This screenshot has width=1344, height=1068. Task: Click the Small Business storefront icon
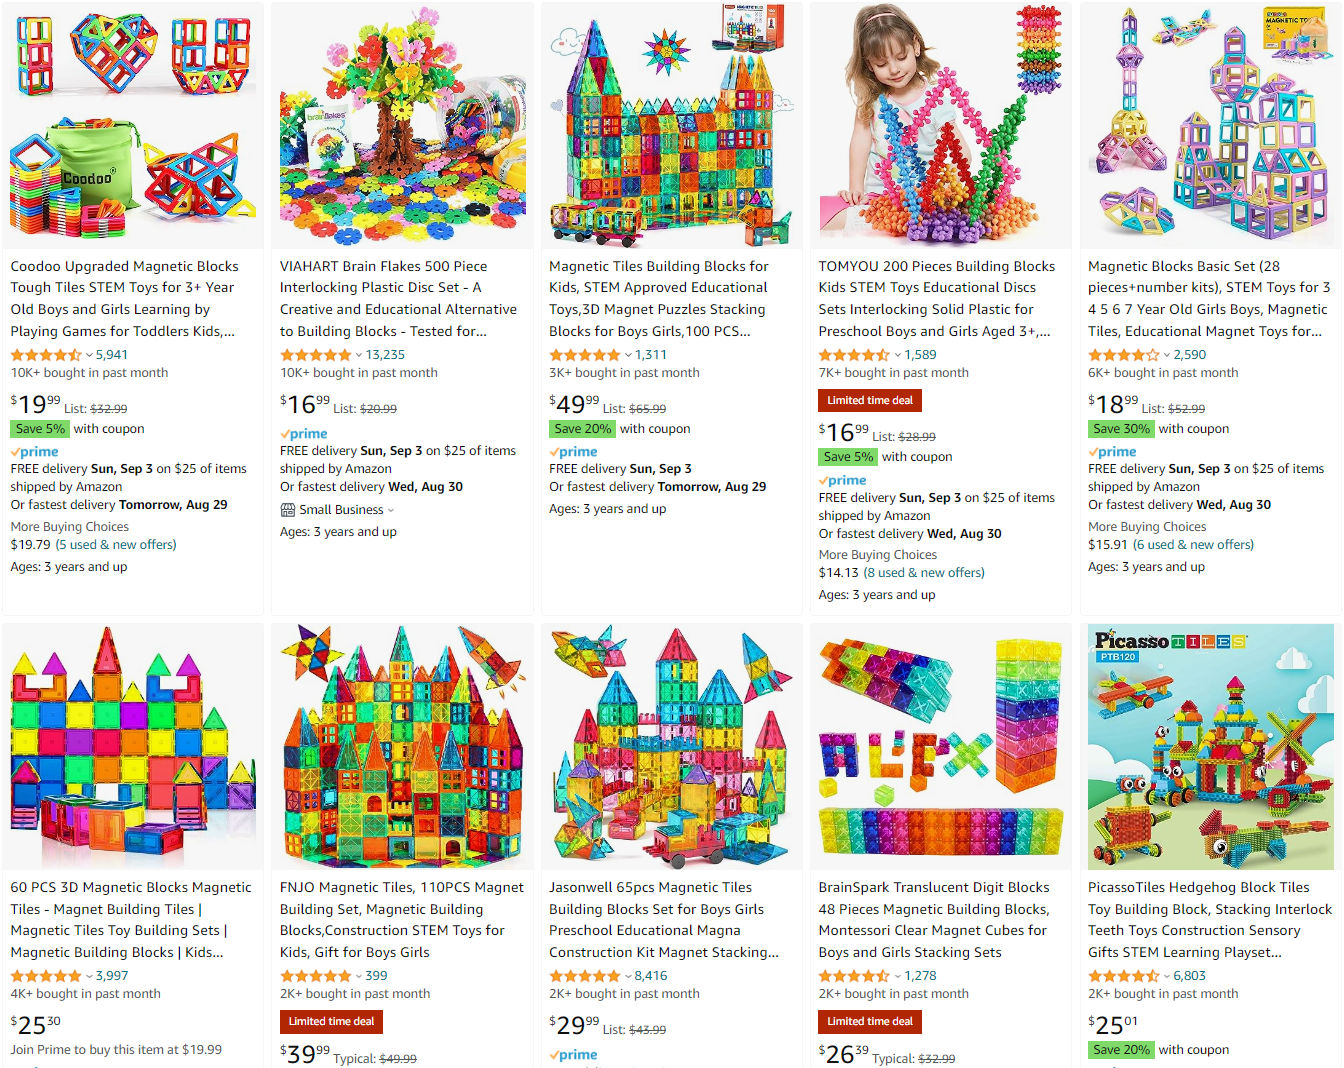288,510
